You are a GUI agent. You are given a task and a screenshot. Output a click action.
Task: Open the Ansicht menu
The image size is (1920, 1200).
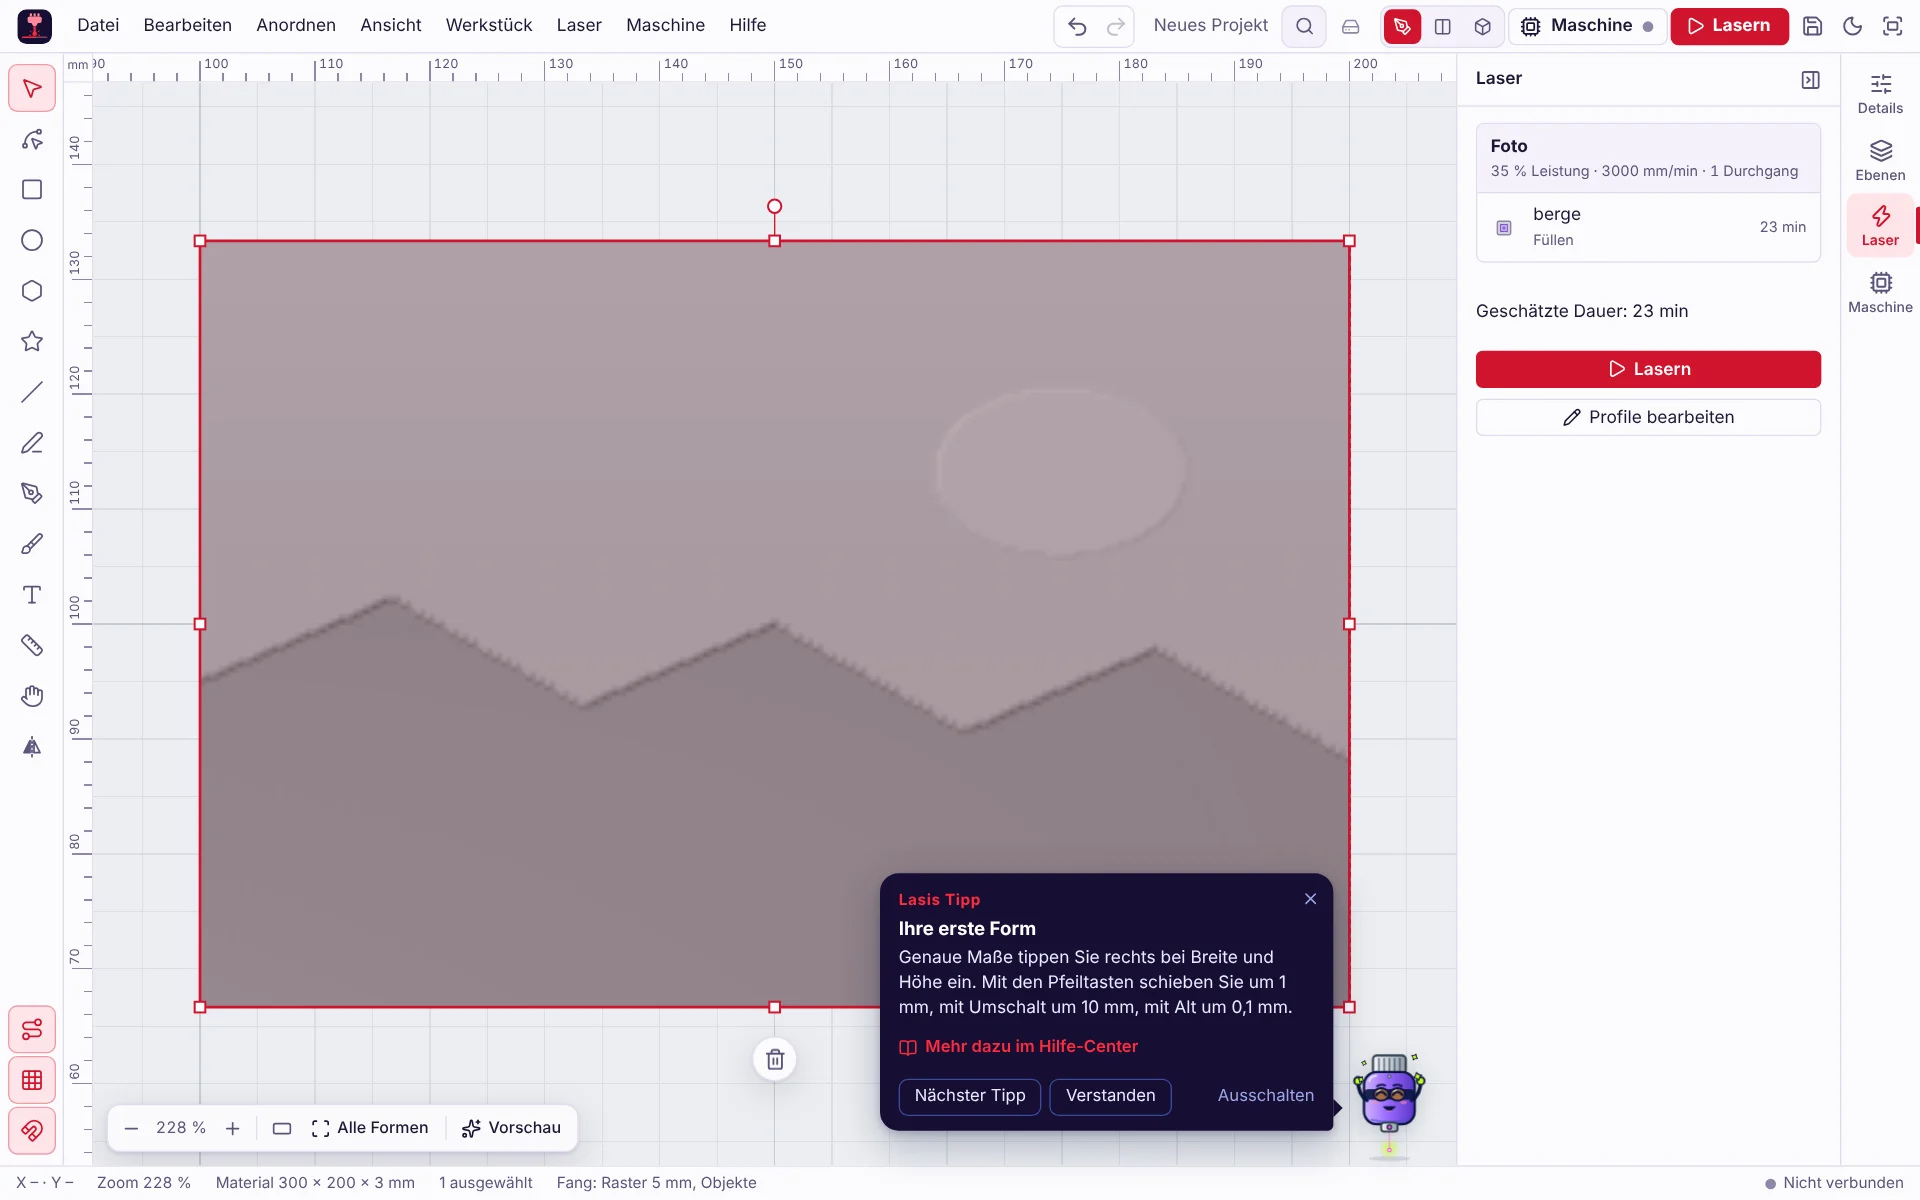tap(391, 25)
